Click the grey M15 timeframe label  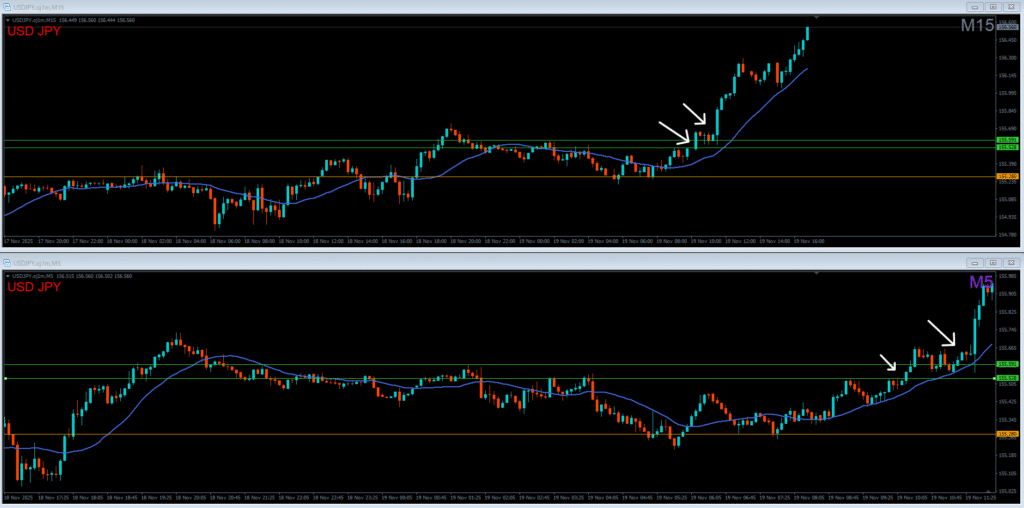pyautogui.click(x=977, y=25)
